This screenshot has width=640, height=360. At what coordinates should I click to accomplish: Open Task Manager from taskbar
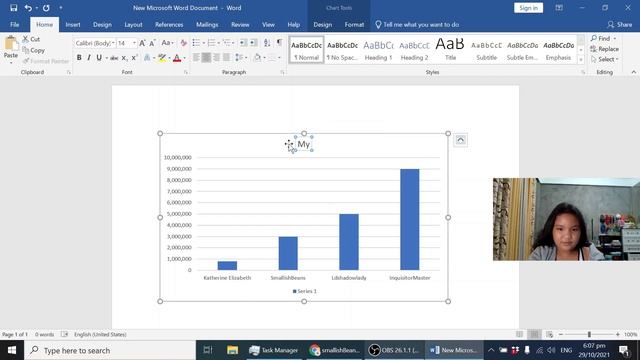(274, 350)
